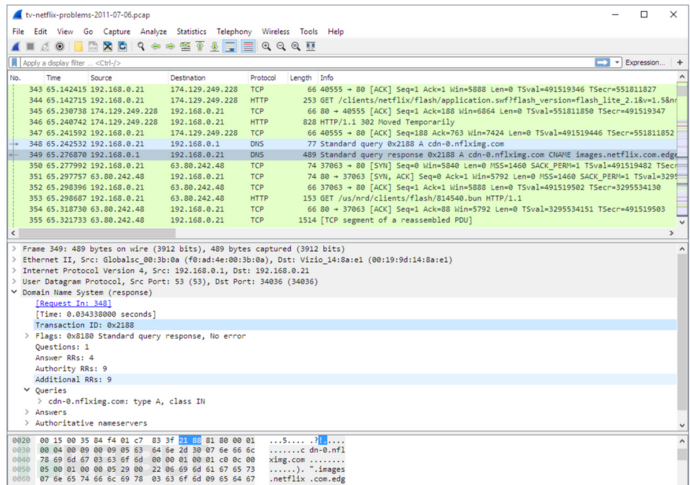Expand the Answers section
This screenshot has height=485, width=690.
click(28, 411)
